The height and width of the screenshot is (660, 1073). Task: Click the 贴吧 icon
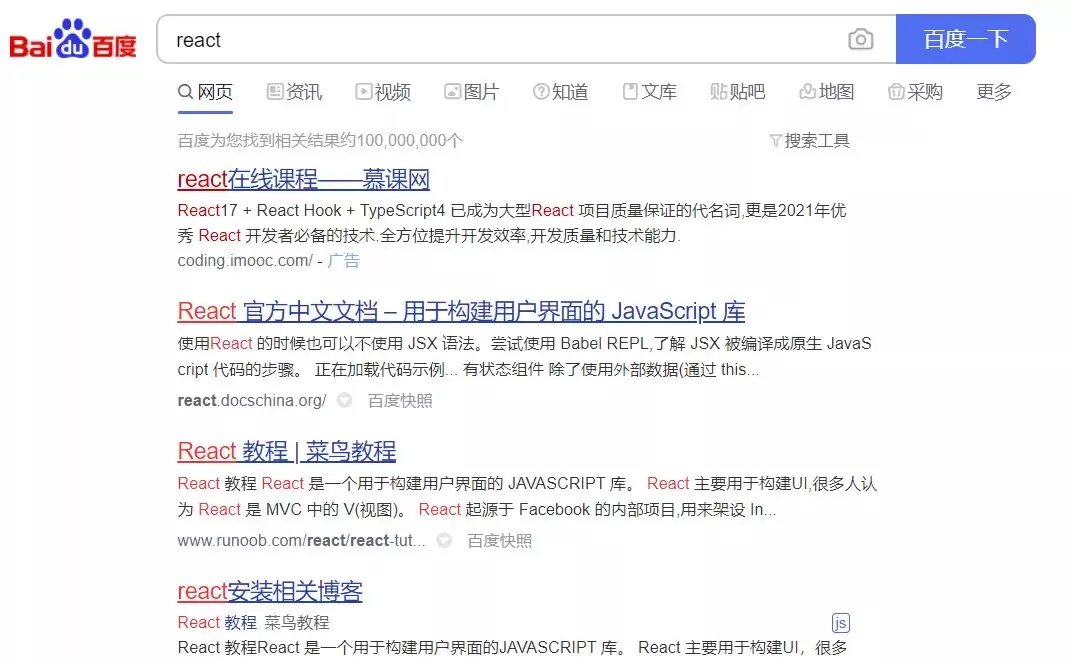[719, 91]
